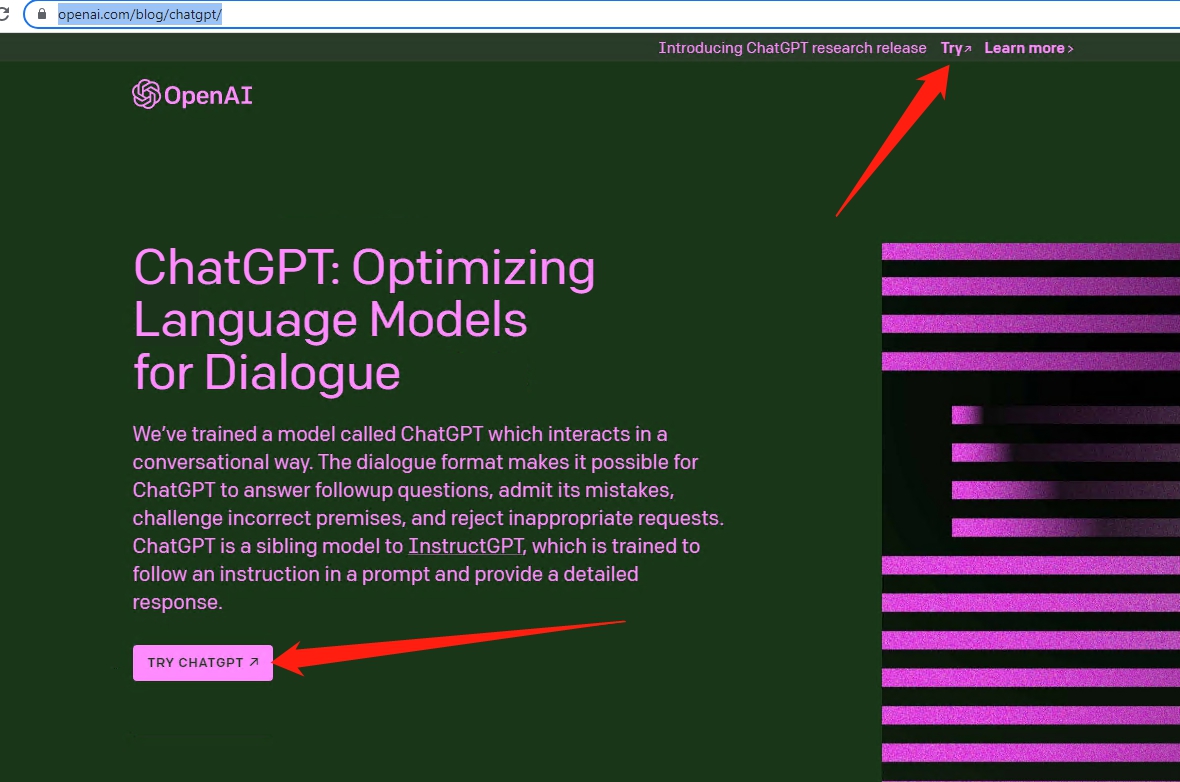Select the address bar URL openai.com/blog/chatgpt/
The image size is (1180, 782).
point(140,14)
